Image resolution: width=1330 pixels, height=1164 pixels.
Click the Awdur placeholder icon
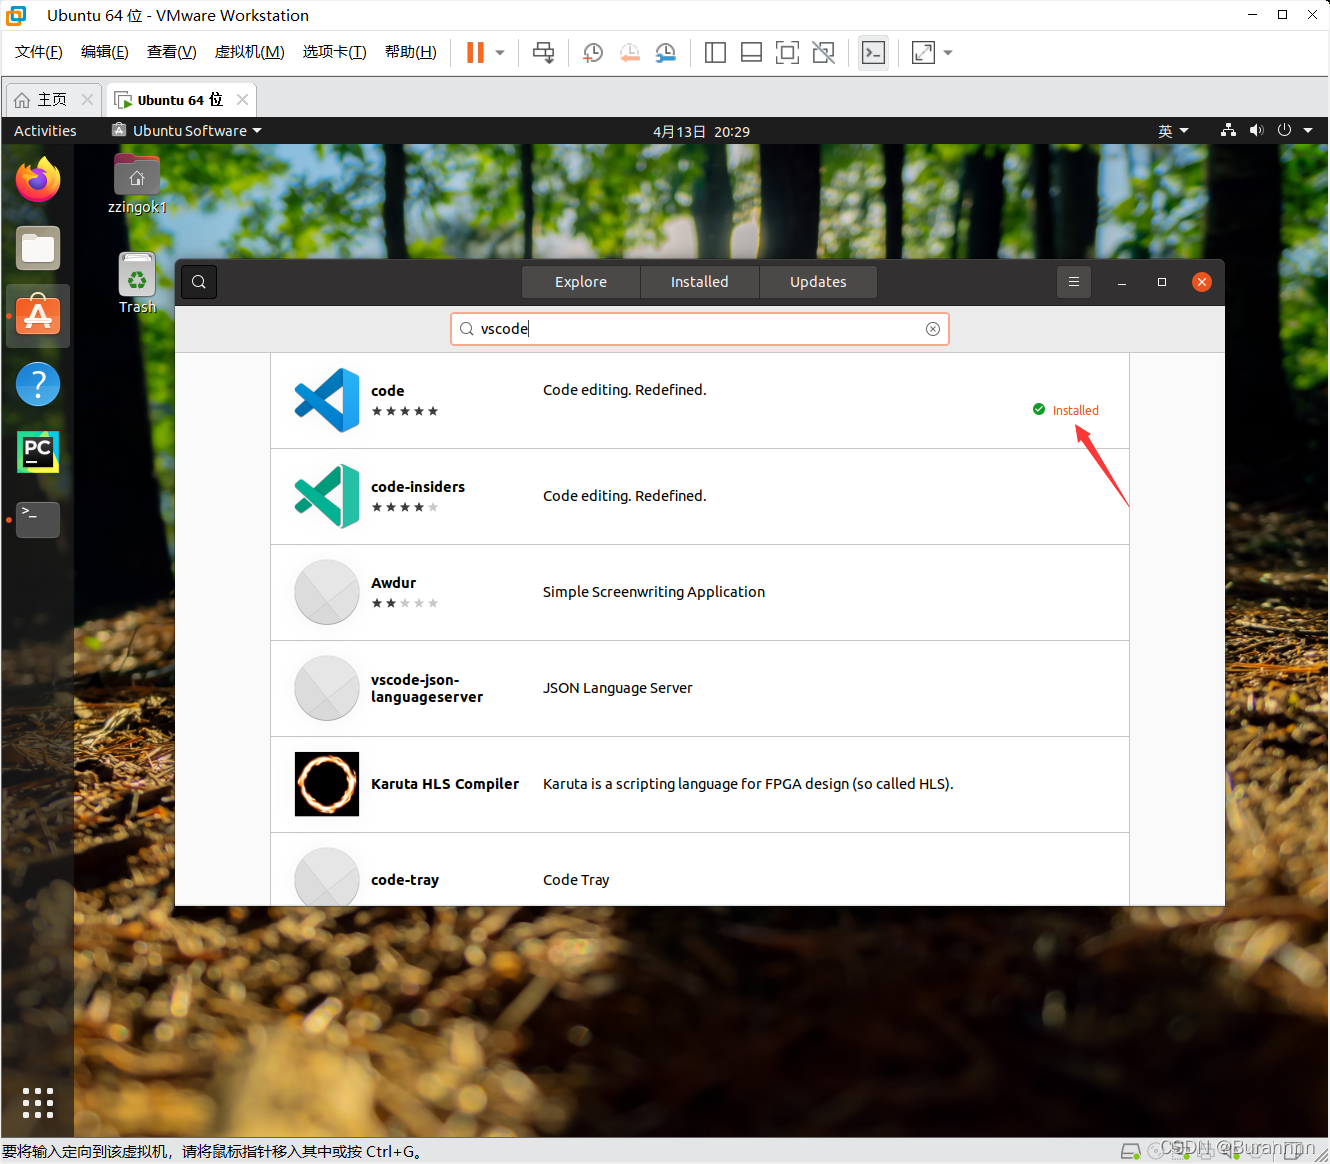point(327,592)
